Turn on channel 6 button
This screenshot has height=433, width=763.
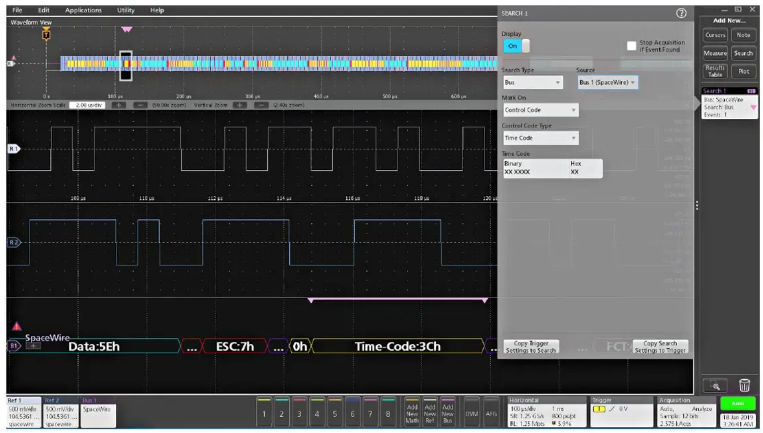[x=352, y=412]
